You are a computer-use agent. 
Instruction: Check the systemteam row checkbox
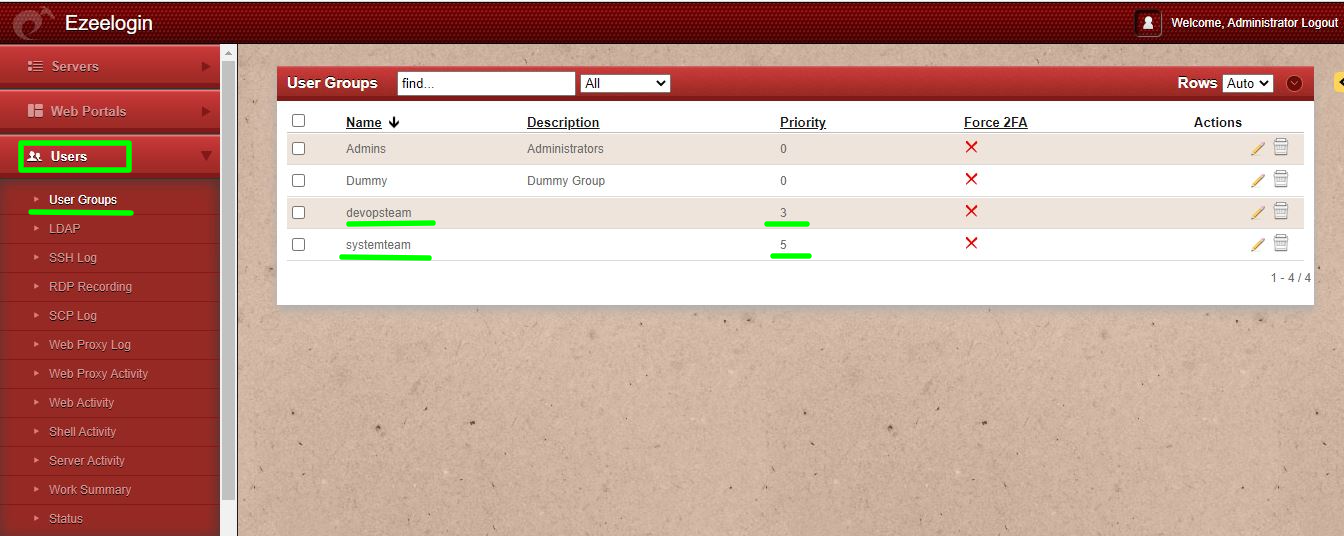[298, 244]
